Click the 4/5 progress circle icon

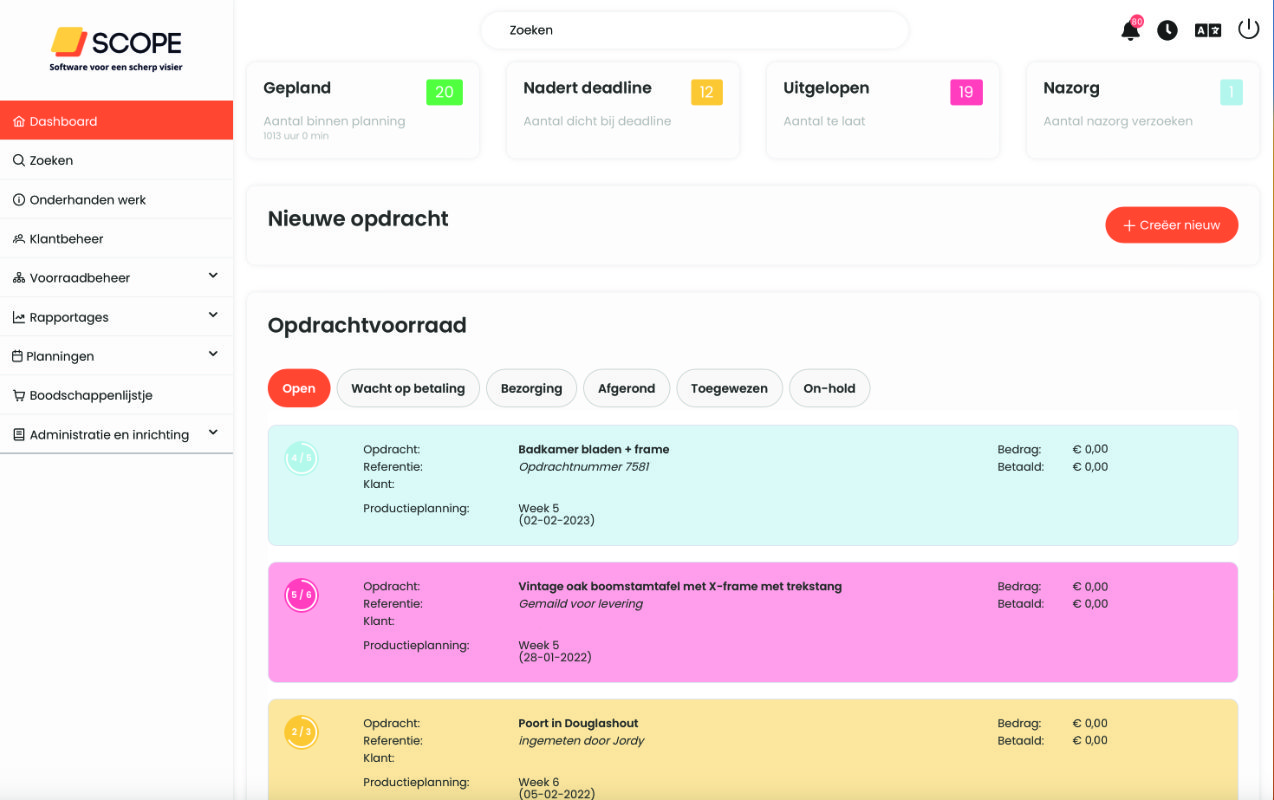(x=301, y=459)
